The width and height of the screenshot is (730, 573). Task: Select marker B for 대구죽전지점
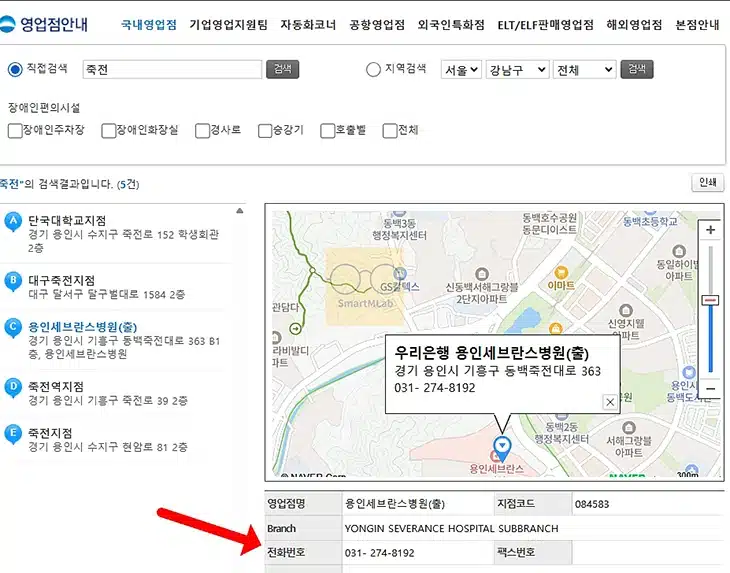(x=13, y=282)
